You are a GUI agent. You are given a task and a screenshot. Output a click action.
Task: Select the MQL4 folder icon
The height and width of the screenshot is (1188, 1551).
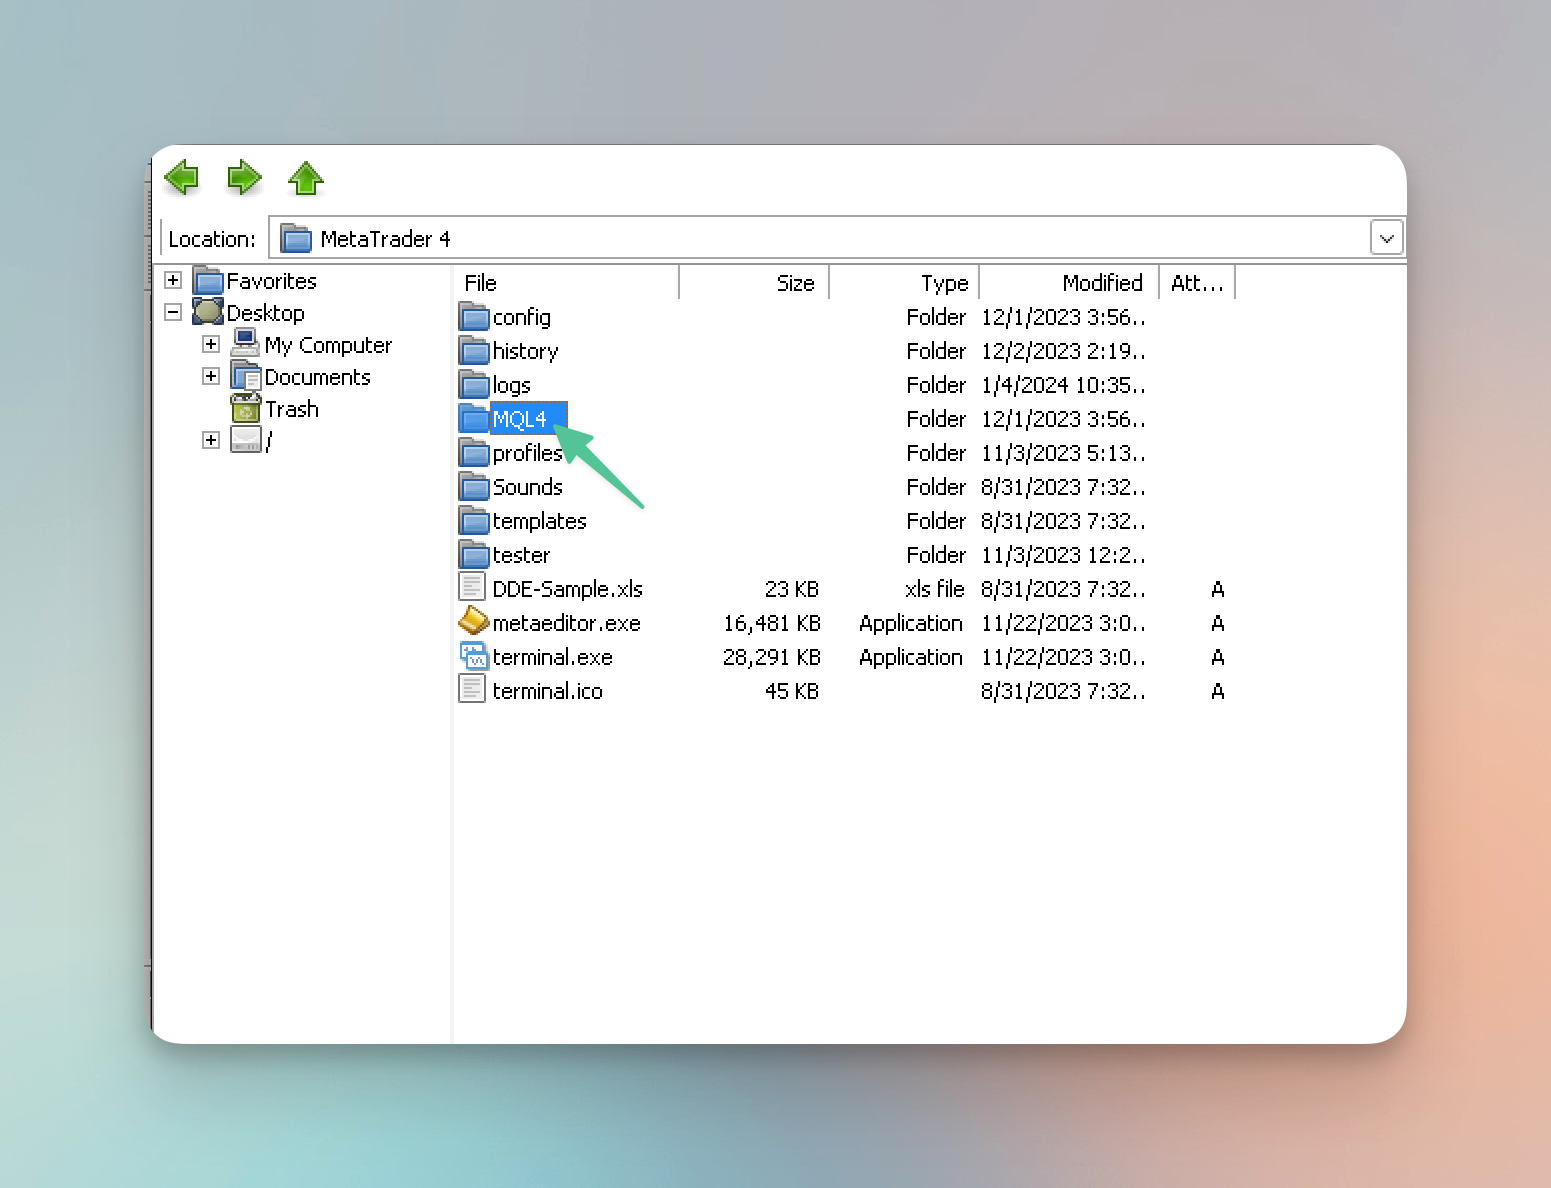474,419
